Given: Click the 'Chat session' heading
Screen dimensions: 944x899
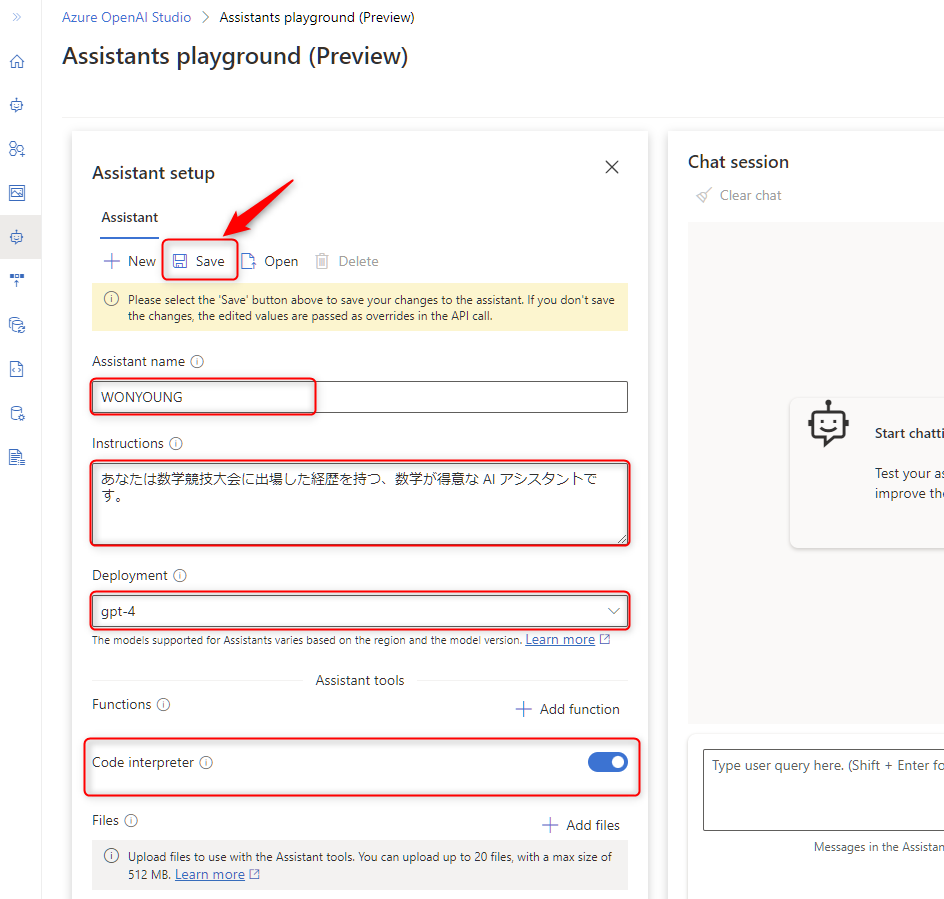Looking at the screenshot, I should (738, 162).
